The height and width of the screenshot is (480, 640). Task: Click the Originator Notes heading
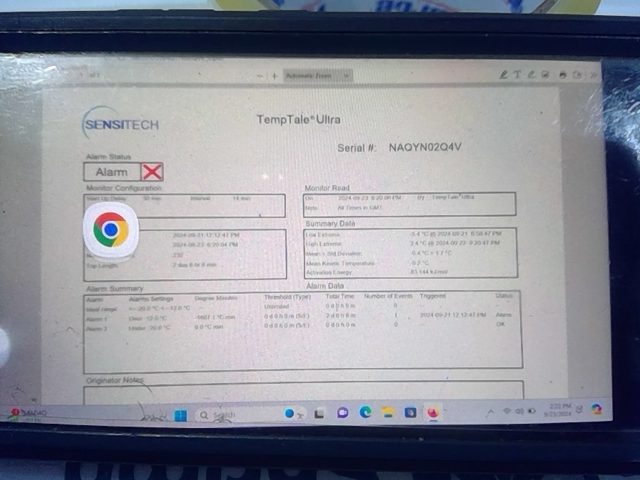(115, 380)
